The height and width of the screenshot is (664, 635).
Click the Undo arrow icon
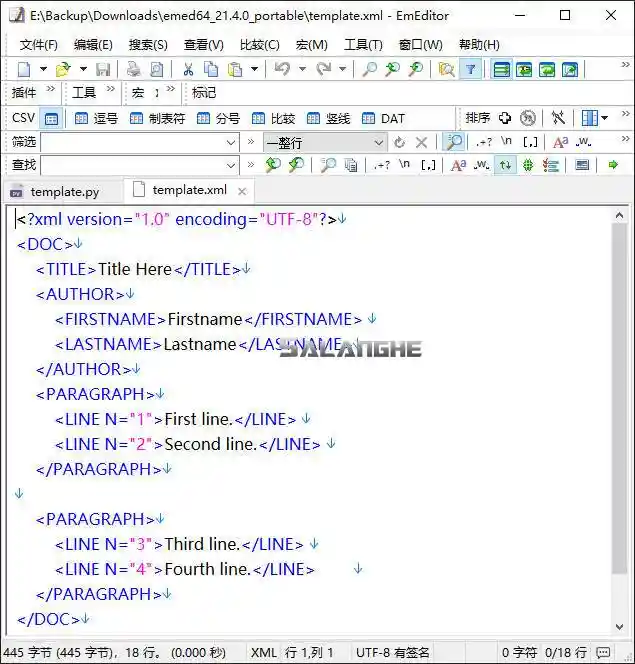(x=283, y=69)
